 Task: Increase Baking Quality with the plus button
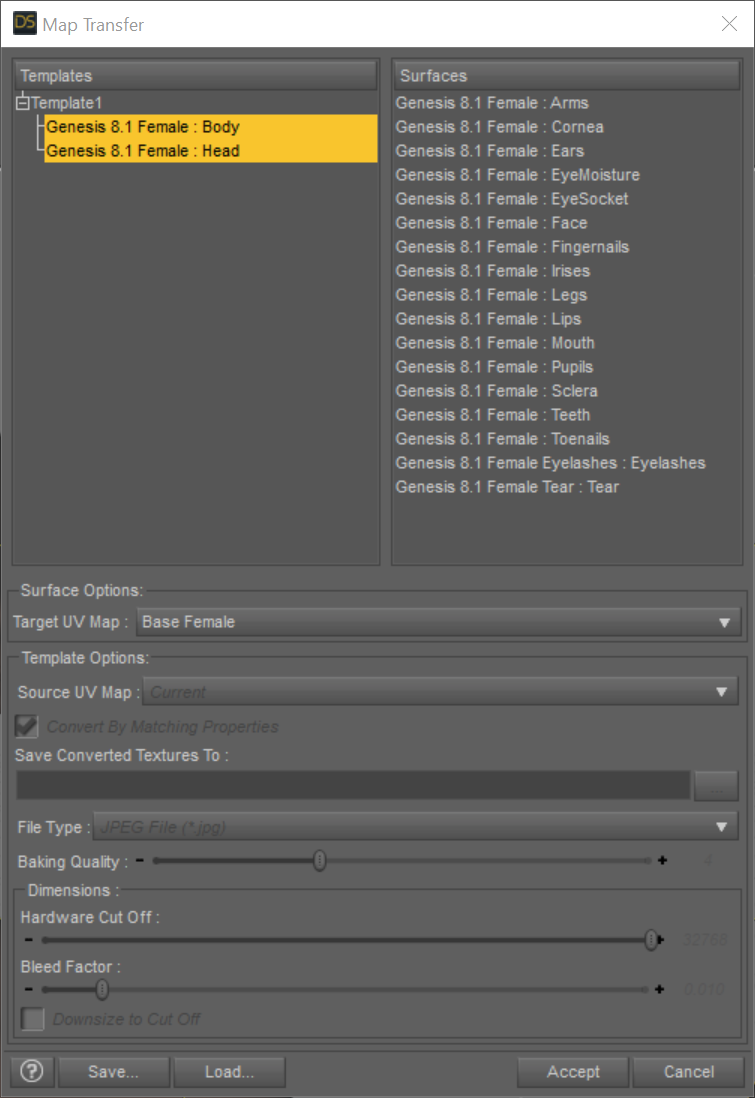coord(662,860)
